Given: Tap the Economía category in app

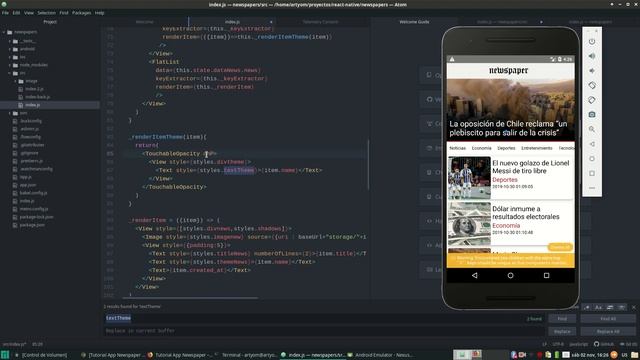Looking at the screenshot, I should 482,148.
